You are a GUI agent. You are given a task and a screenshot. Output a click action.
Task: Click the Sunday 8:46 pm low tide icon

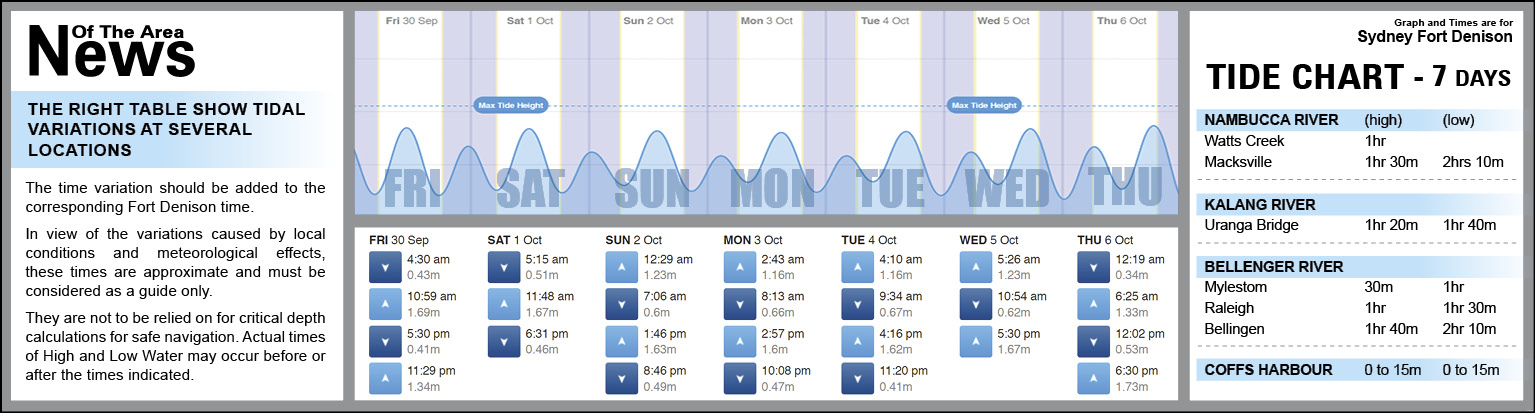[620, 378]
